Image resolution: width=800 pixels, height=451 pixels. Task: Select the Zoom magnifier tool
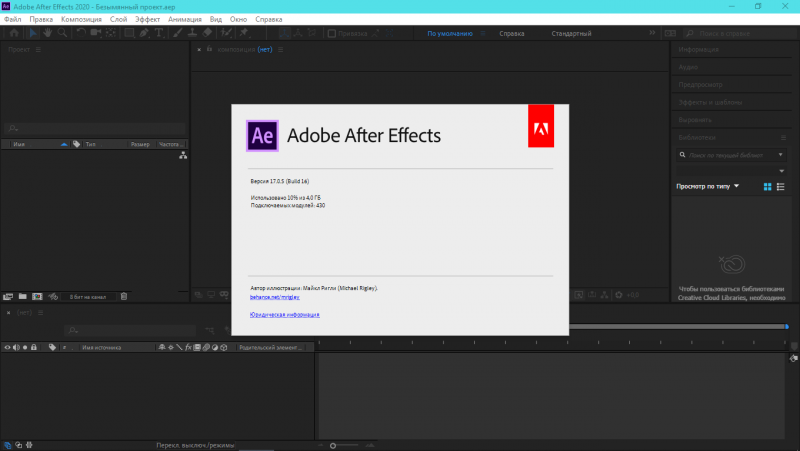[x=62, y=33]
